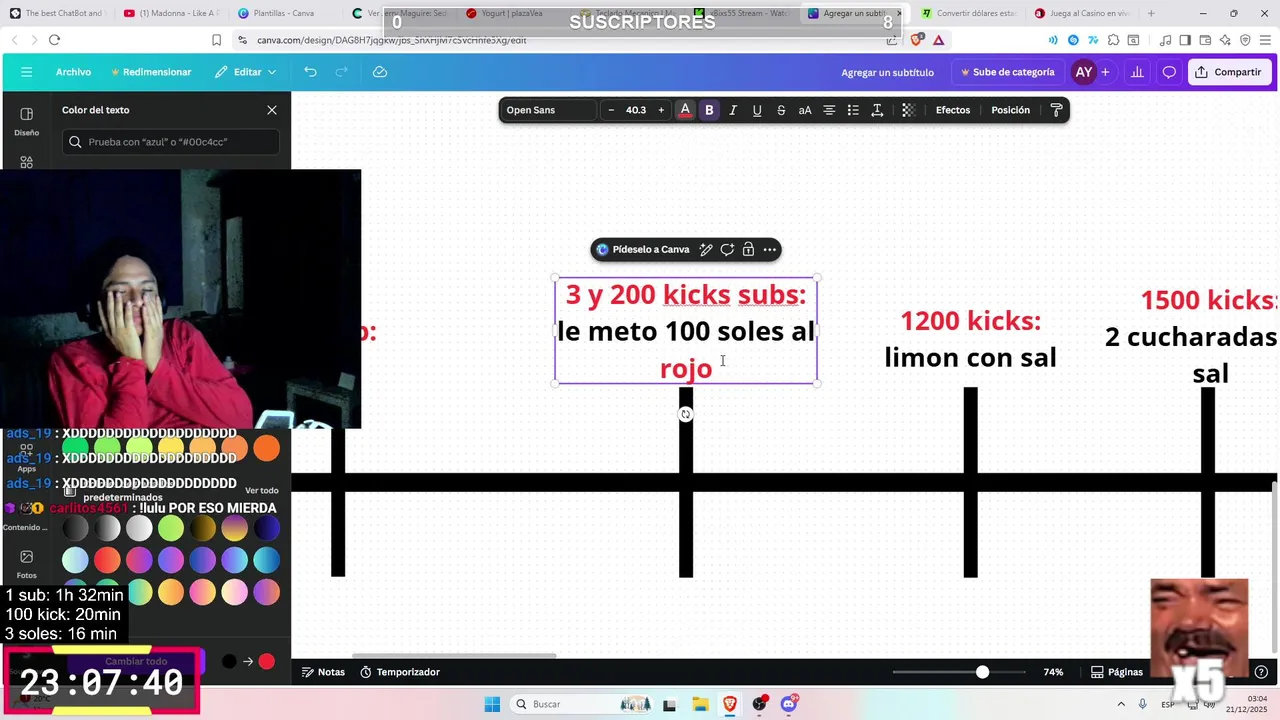This screenshot has height=720, width=1280.
Task: Select the black swatch beside Cambiar todo
Action: (x=229, y=661)
